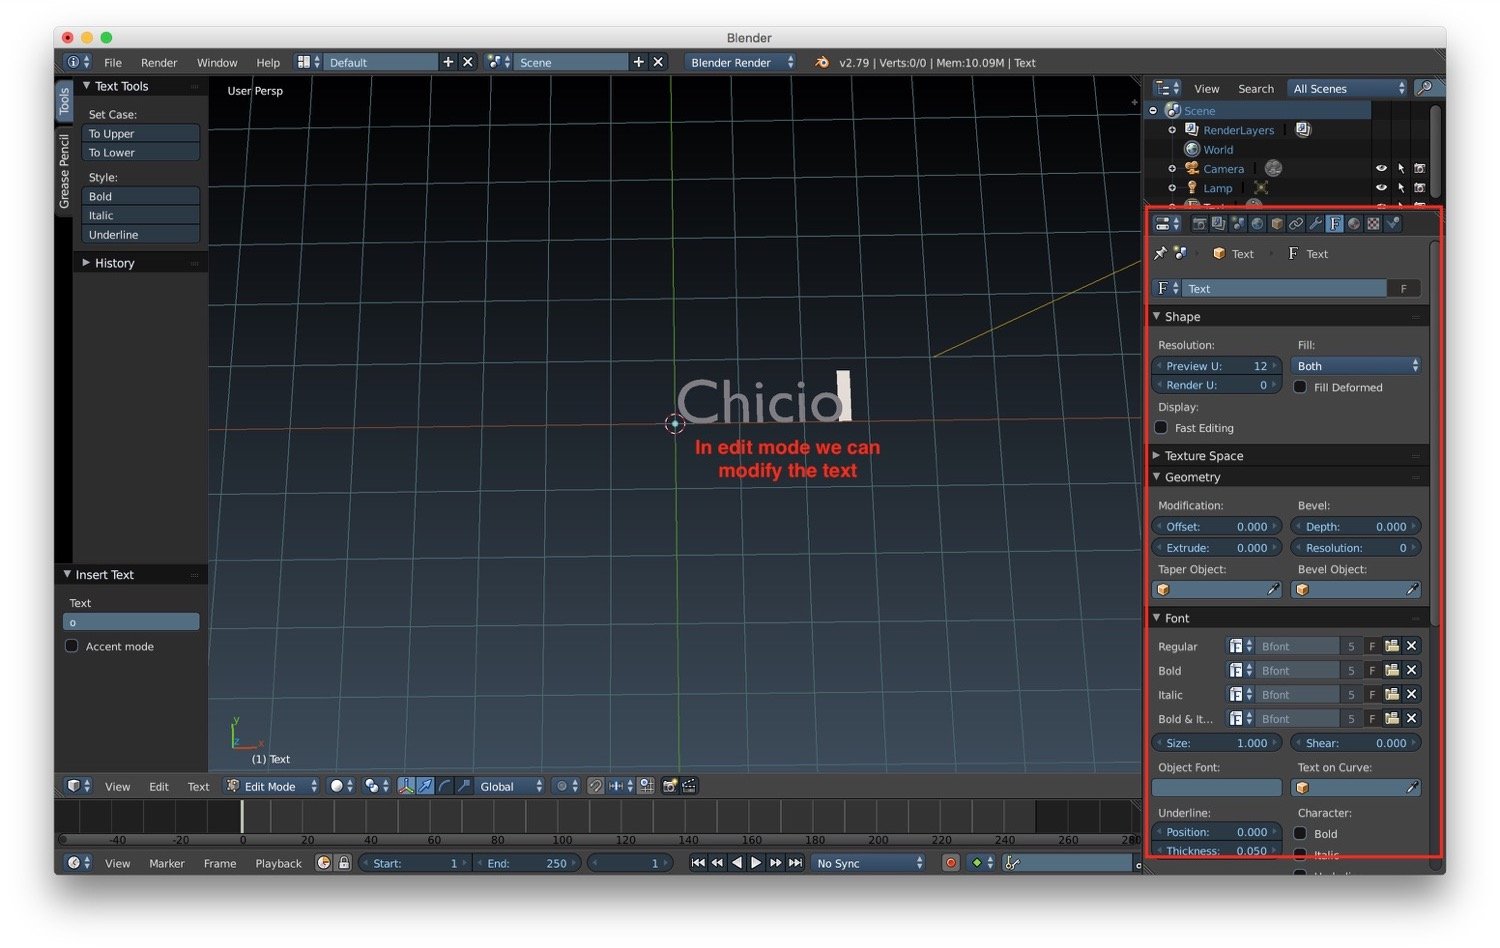The image size is (1500, 948).
Task: Click the Extrude value field
Action: point(1217,548)
